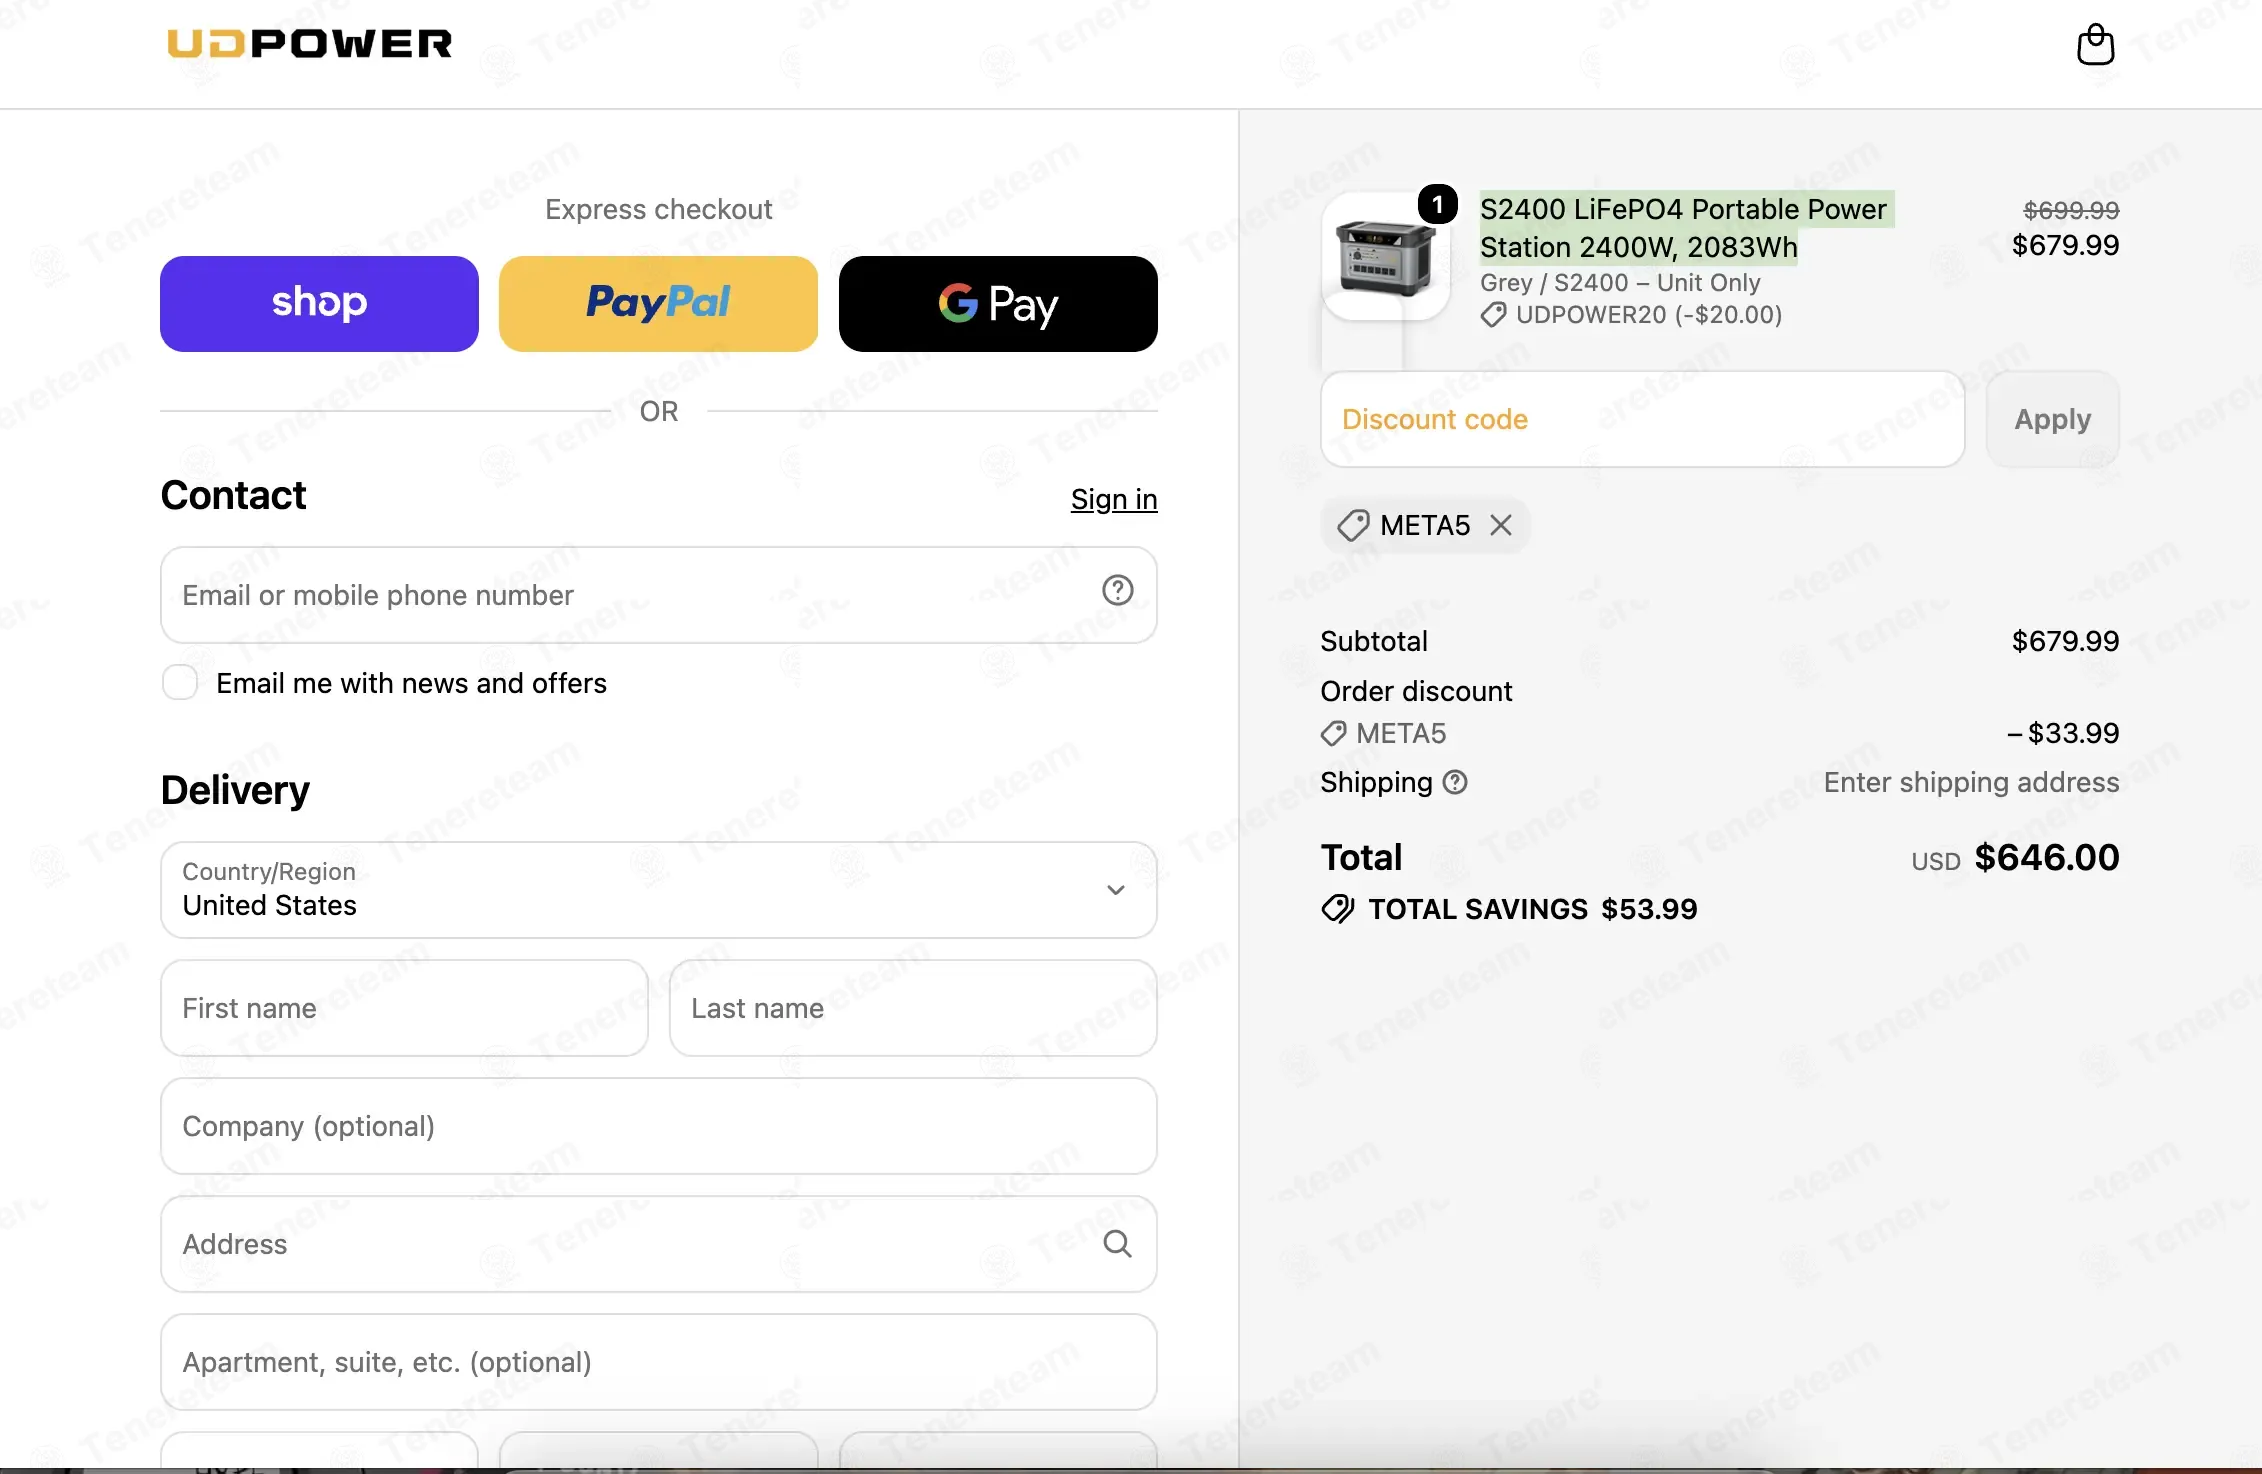
Task: Pay with PayPal express checkout
Action: click(x=658, y=304)
